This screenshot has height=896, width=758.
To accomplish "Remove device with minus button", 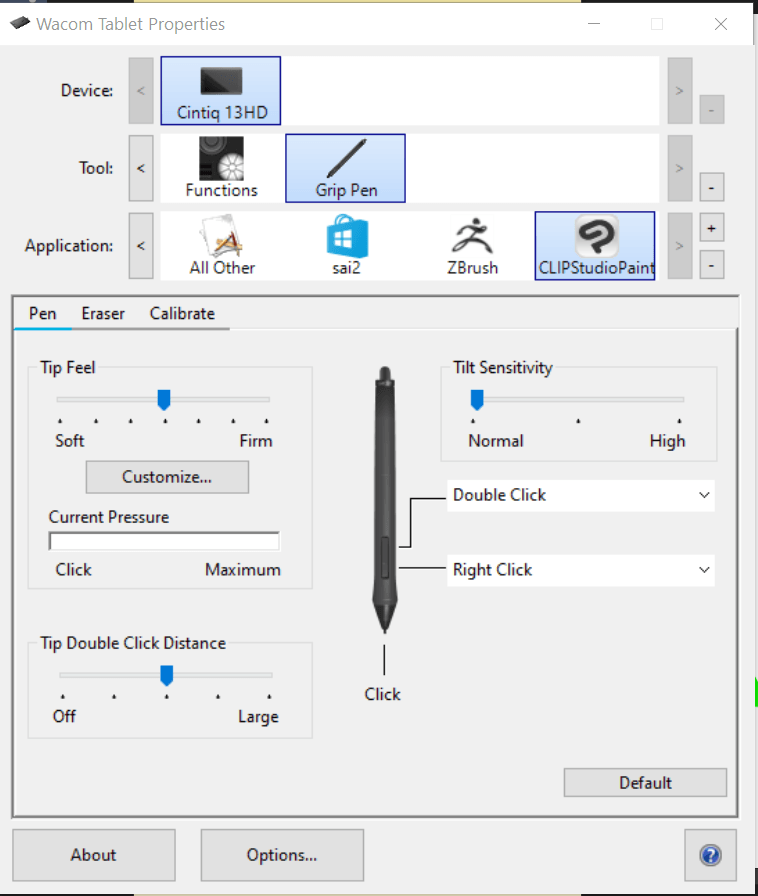I will (712, 110).
